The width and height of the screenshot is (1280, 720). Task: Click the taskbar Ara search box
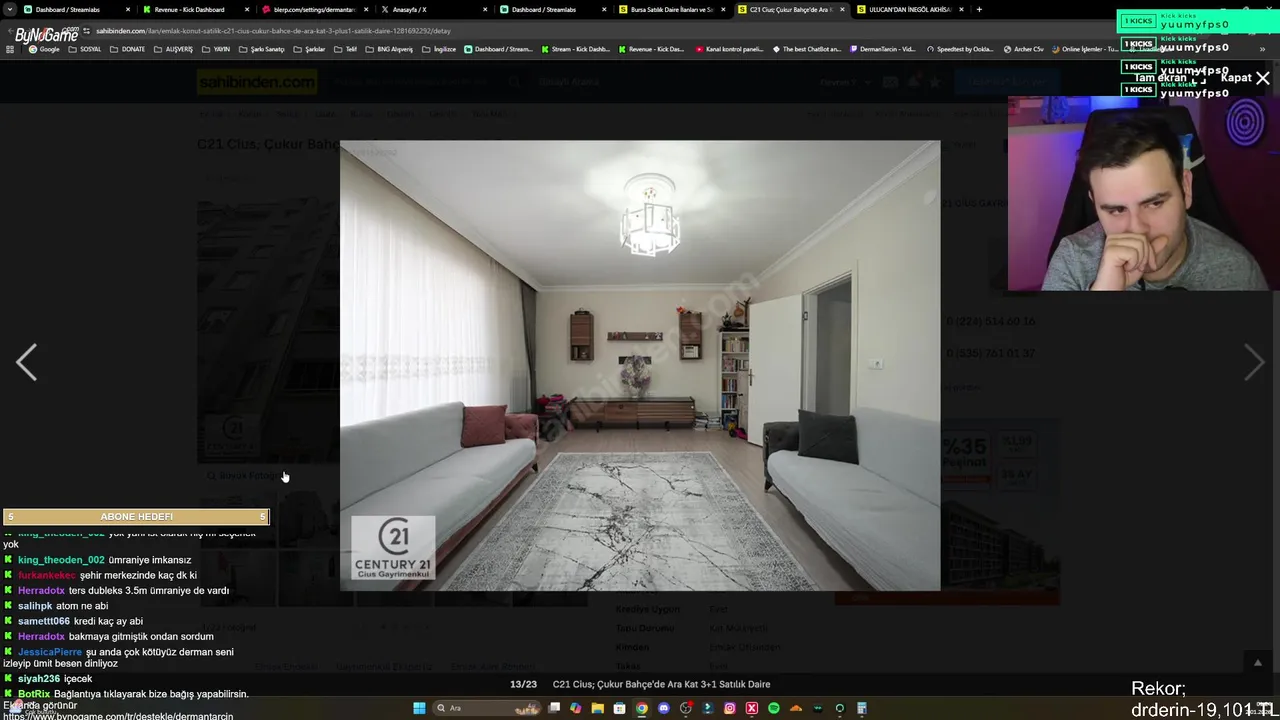pos(487,708)
